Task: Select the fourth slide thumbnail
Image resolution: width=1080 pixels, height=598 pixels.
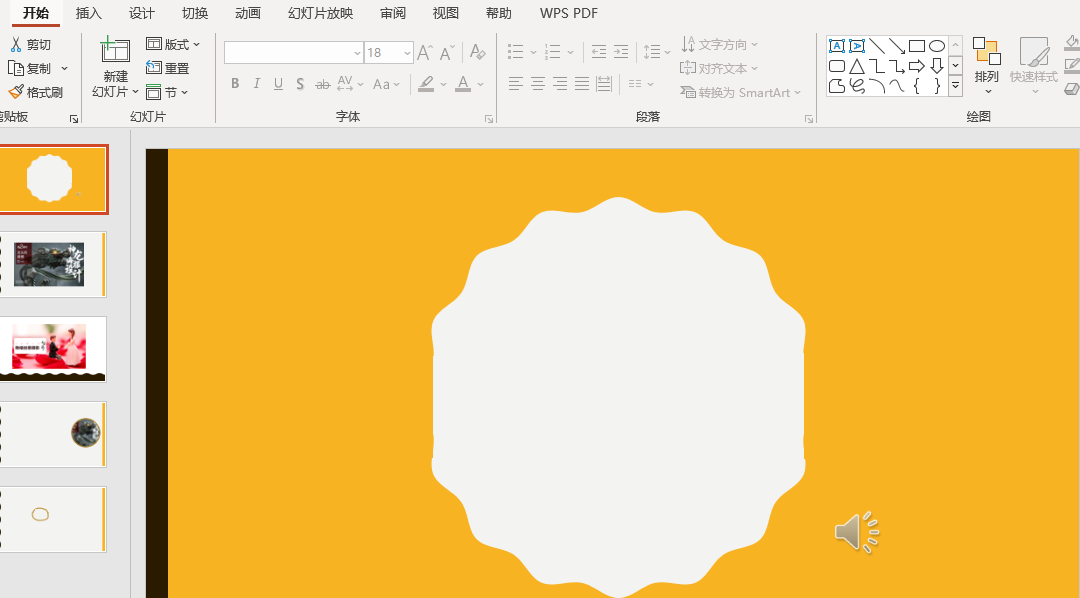Action: (x=54, y=434)
